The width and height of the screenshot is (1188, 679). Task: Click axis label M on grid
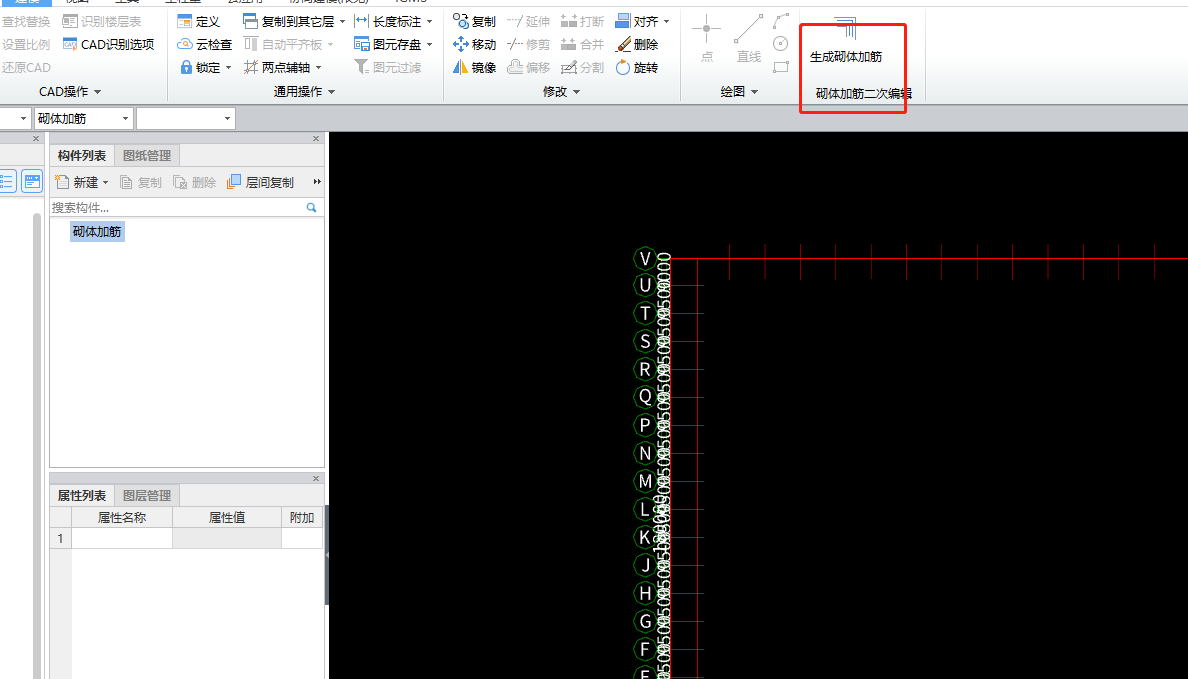pyautogui.click(x=645, y=480)
